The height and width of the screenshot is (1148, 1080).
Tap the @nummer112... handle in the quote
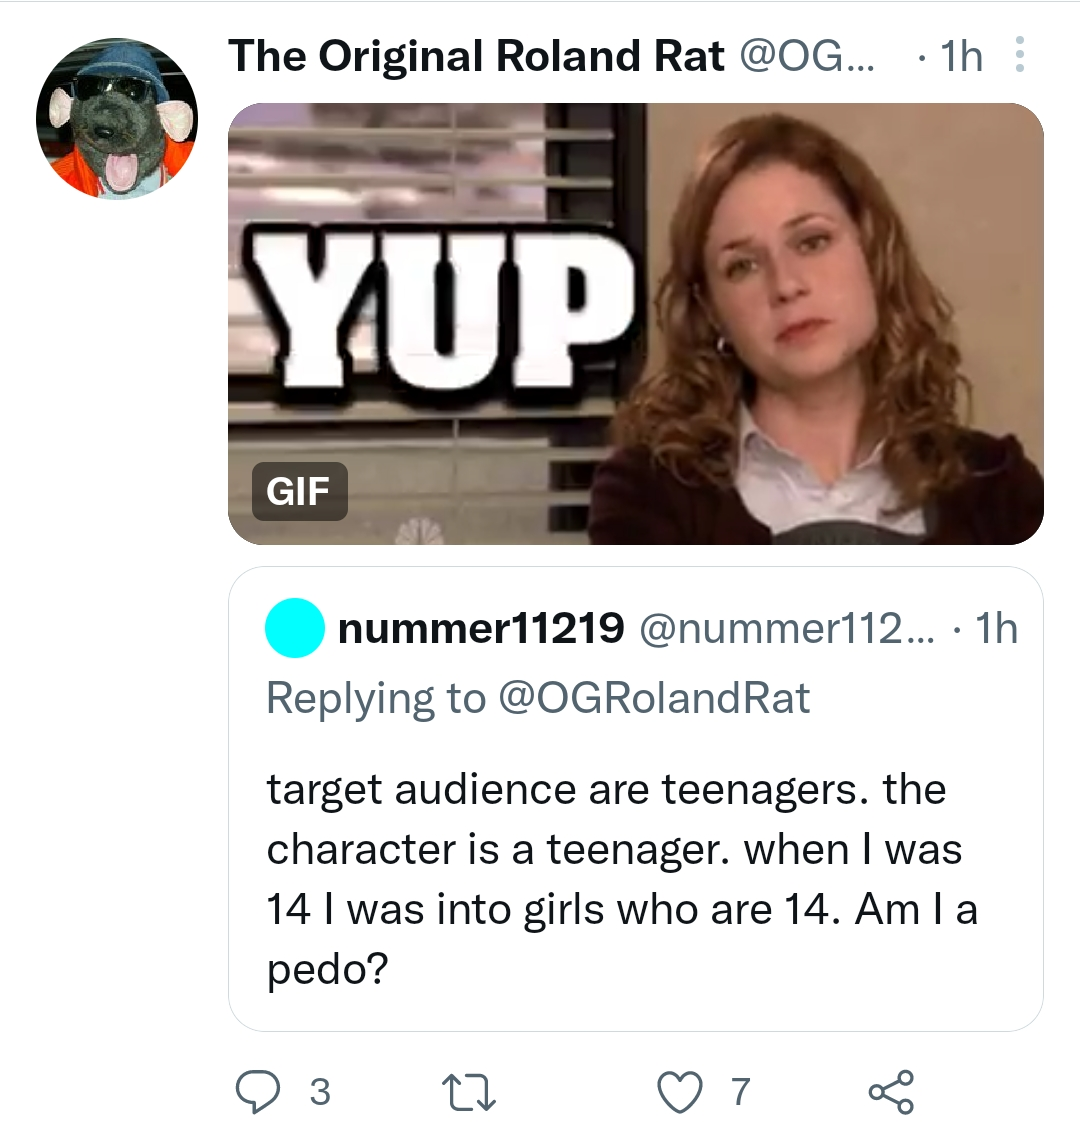click(782, 629)
